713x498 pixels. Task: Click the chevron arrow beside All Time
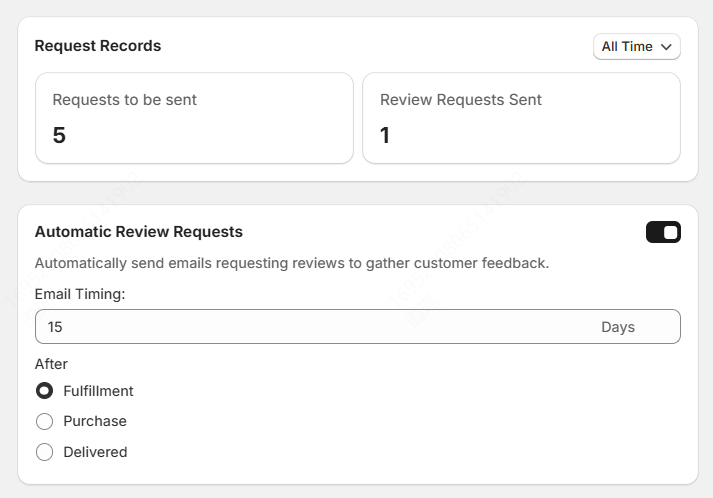666,47
